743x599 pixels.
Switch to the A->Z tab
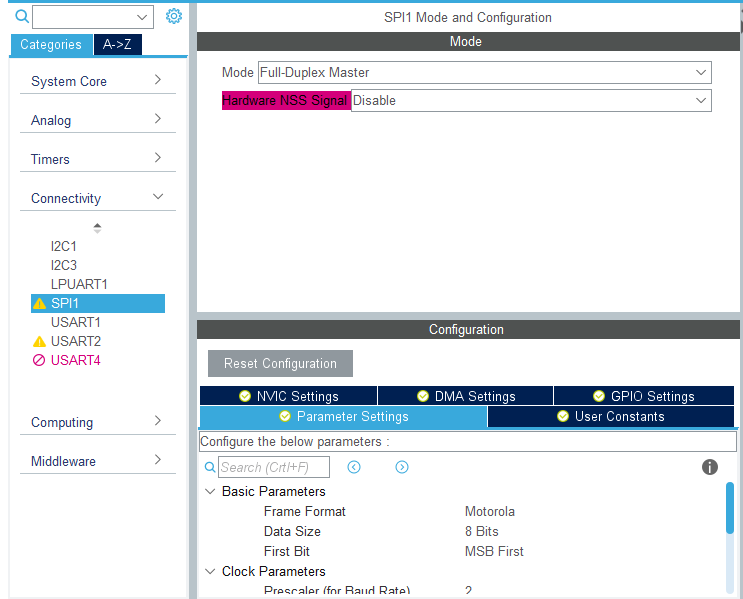118,45
